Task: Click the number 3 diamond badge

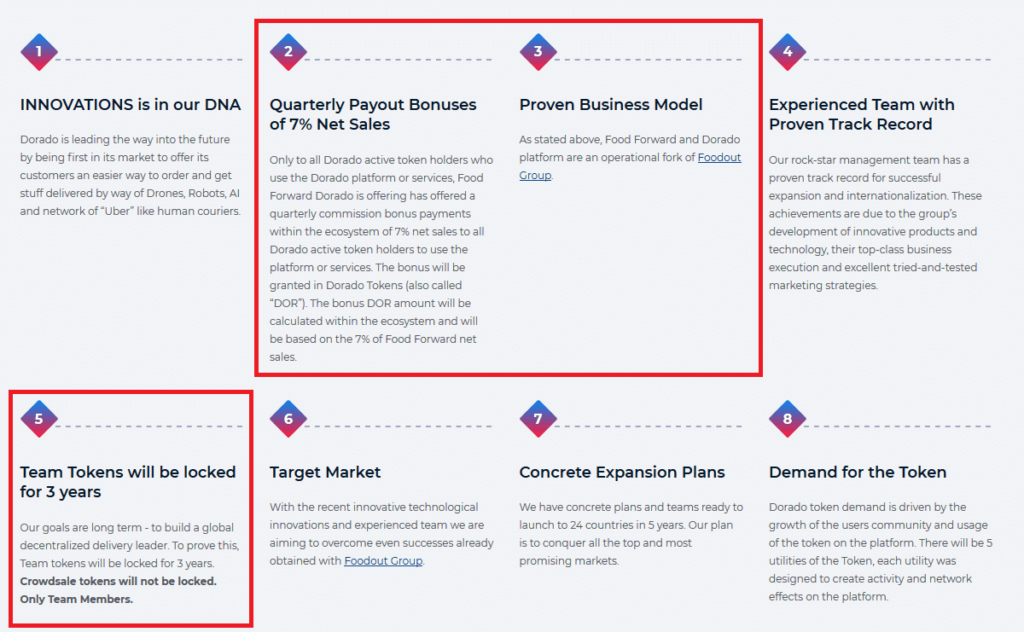Action: point(538,52)
